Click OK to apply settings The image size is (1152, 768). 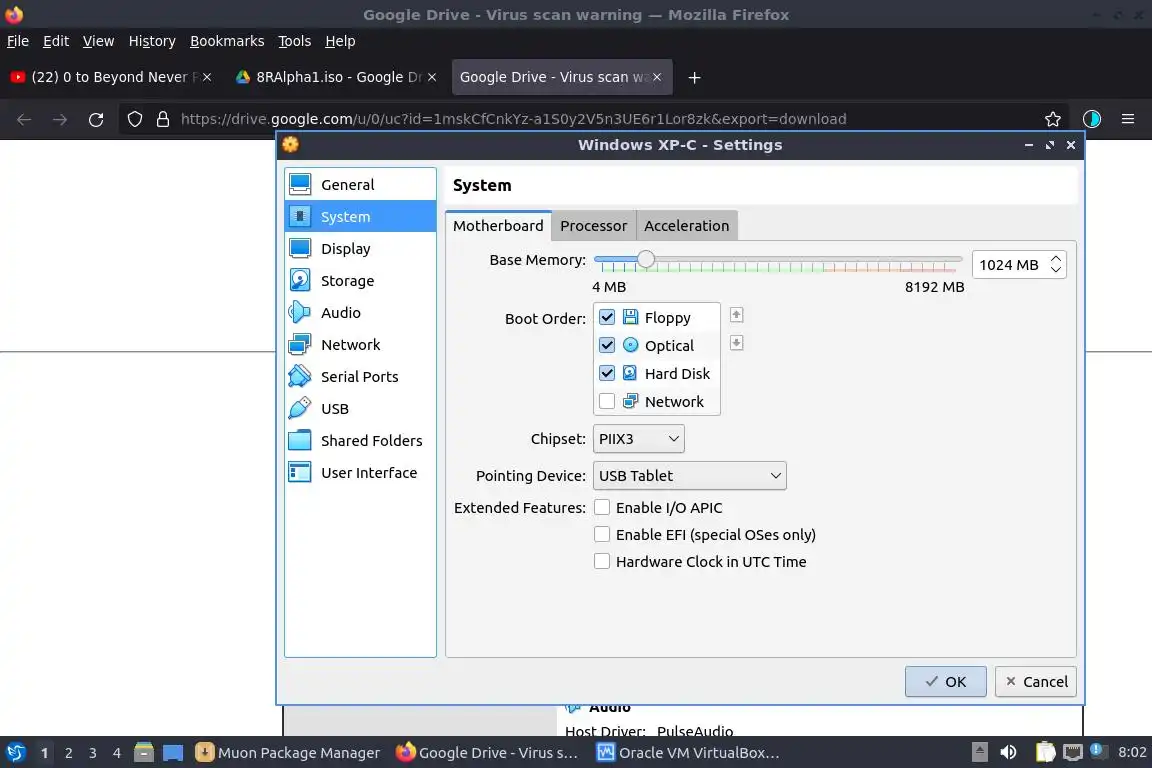coord(946,681)
